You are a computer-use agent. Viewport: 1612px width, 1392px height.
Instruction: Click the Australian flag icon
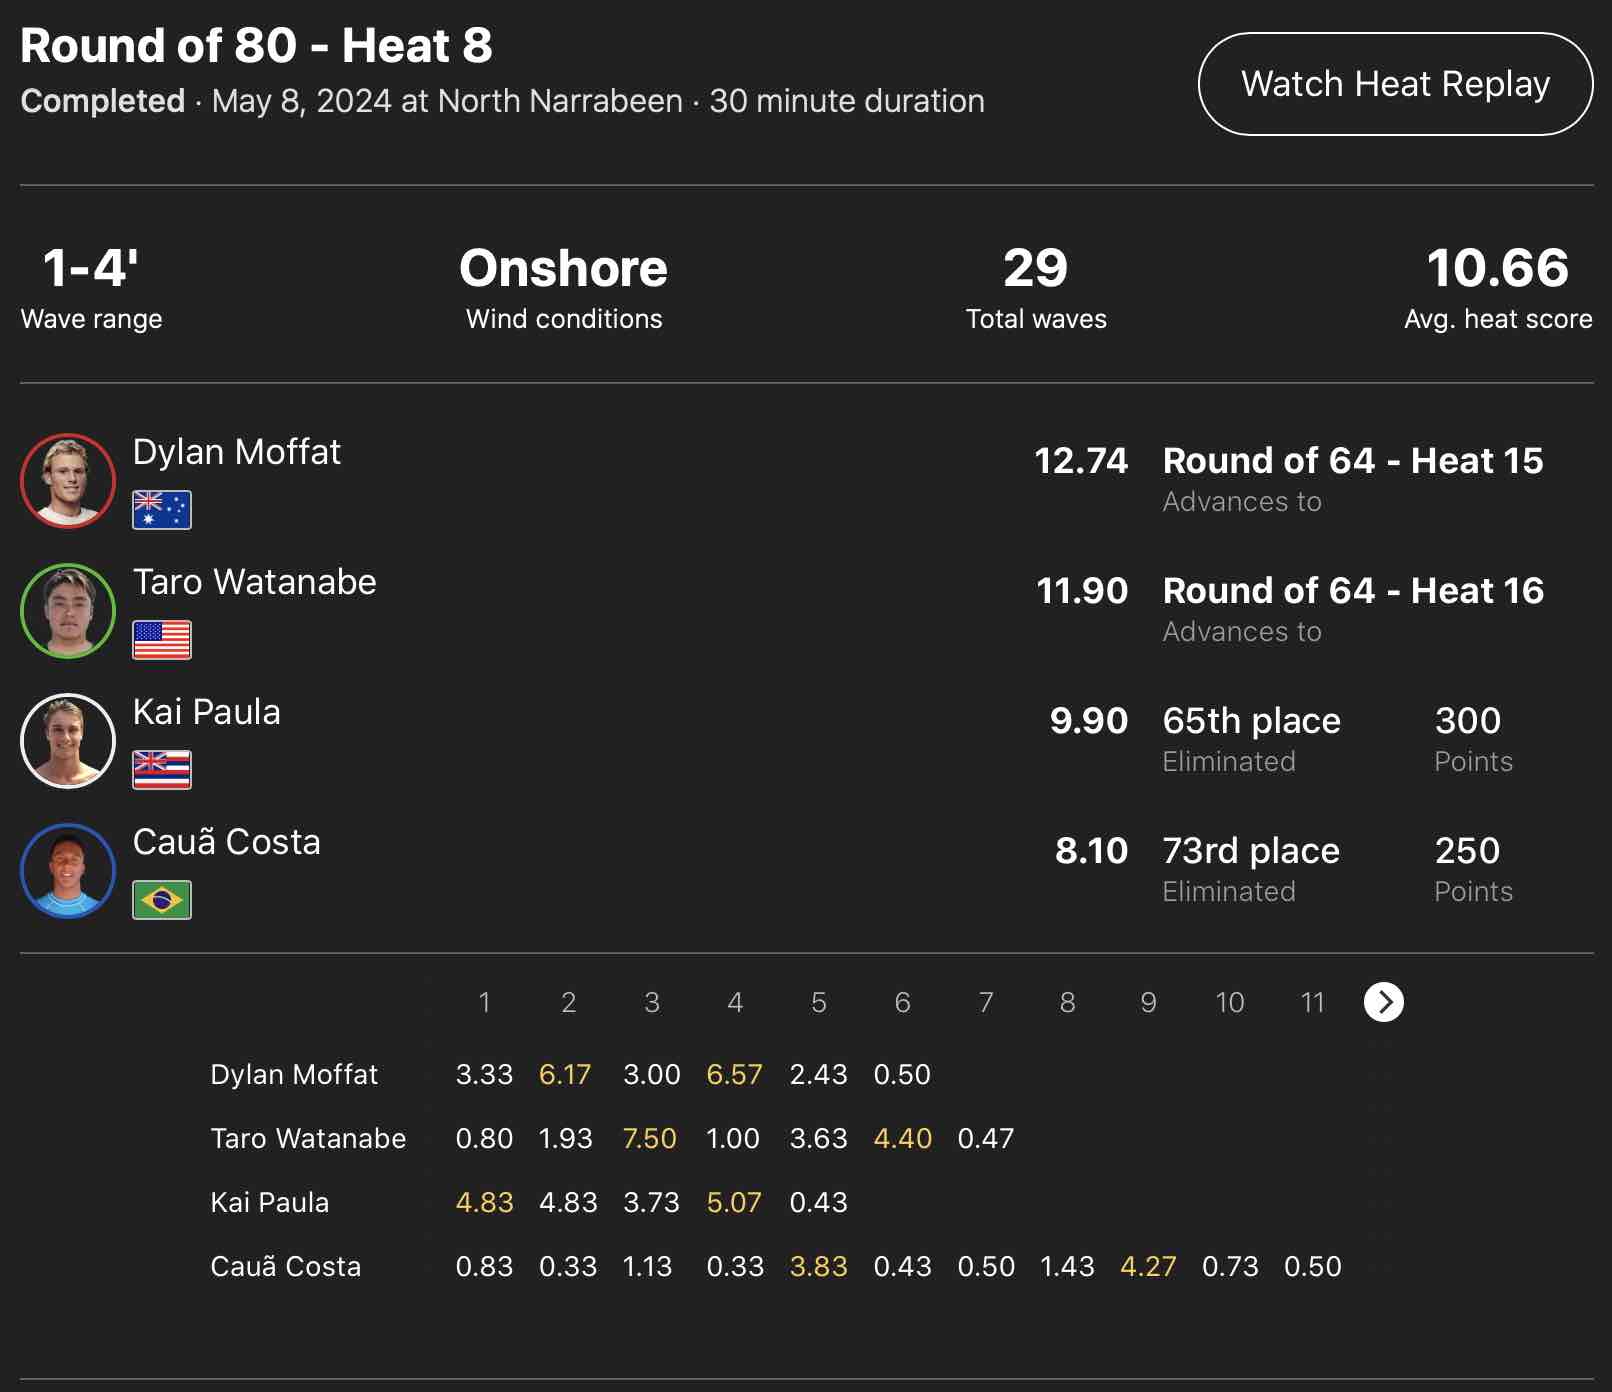(x=162, y=510)
